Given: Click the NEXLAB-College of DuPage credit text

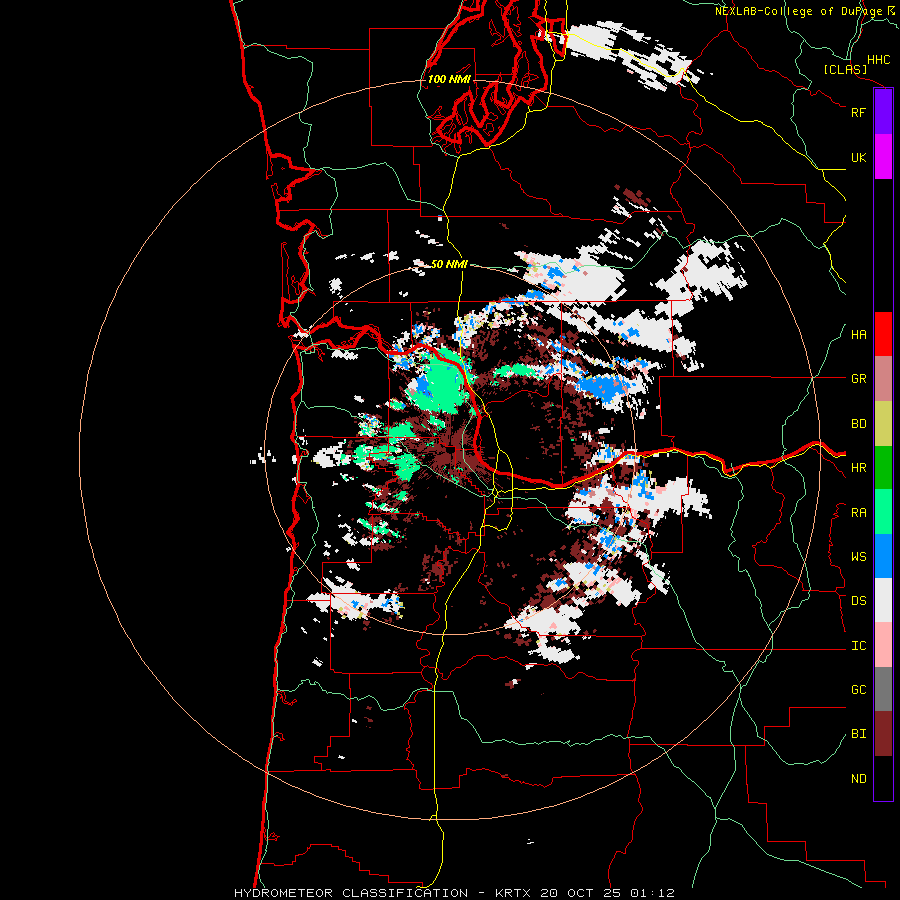Looking at the screenshot, I should coord(798,11).
